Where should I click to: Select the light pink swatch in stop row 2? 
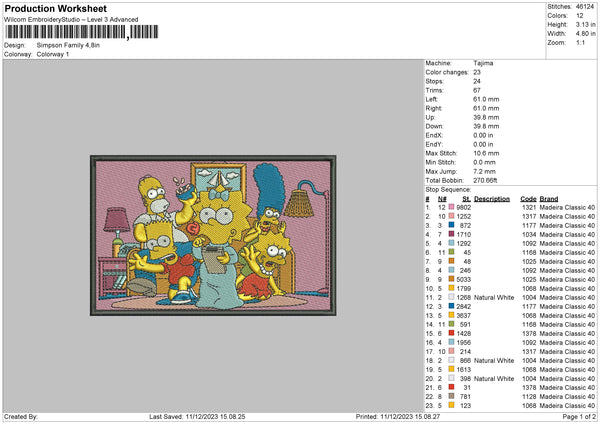(452, 216)
